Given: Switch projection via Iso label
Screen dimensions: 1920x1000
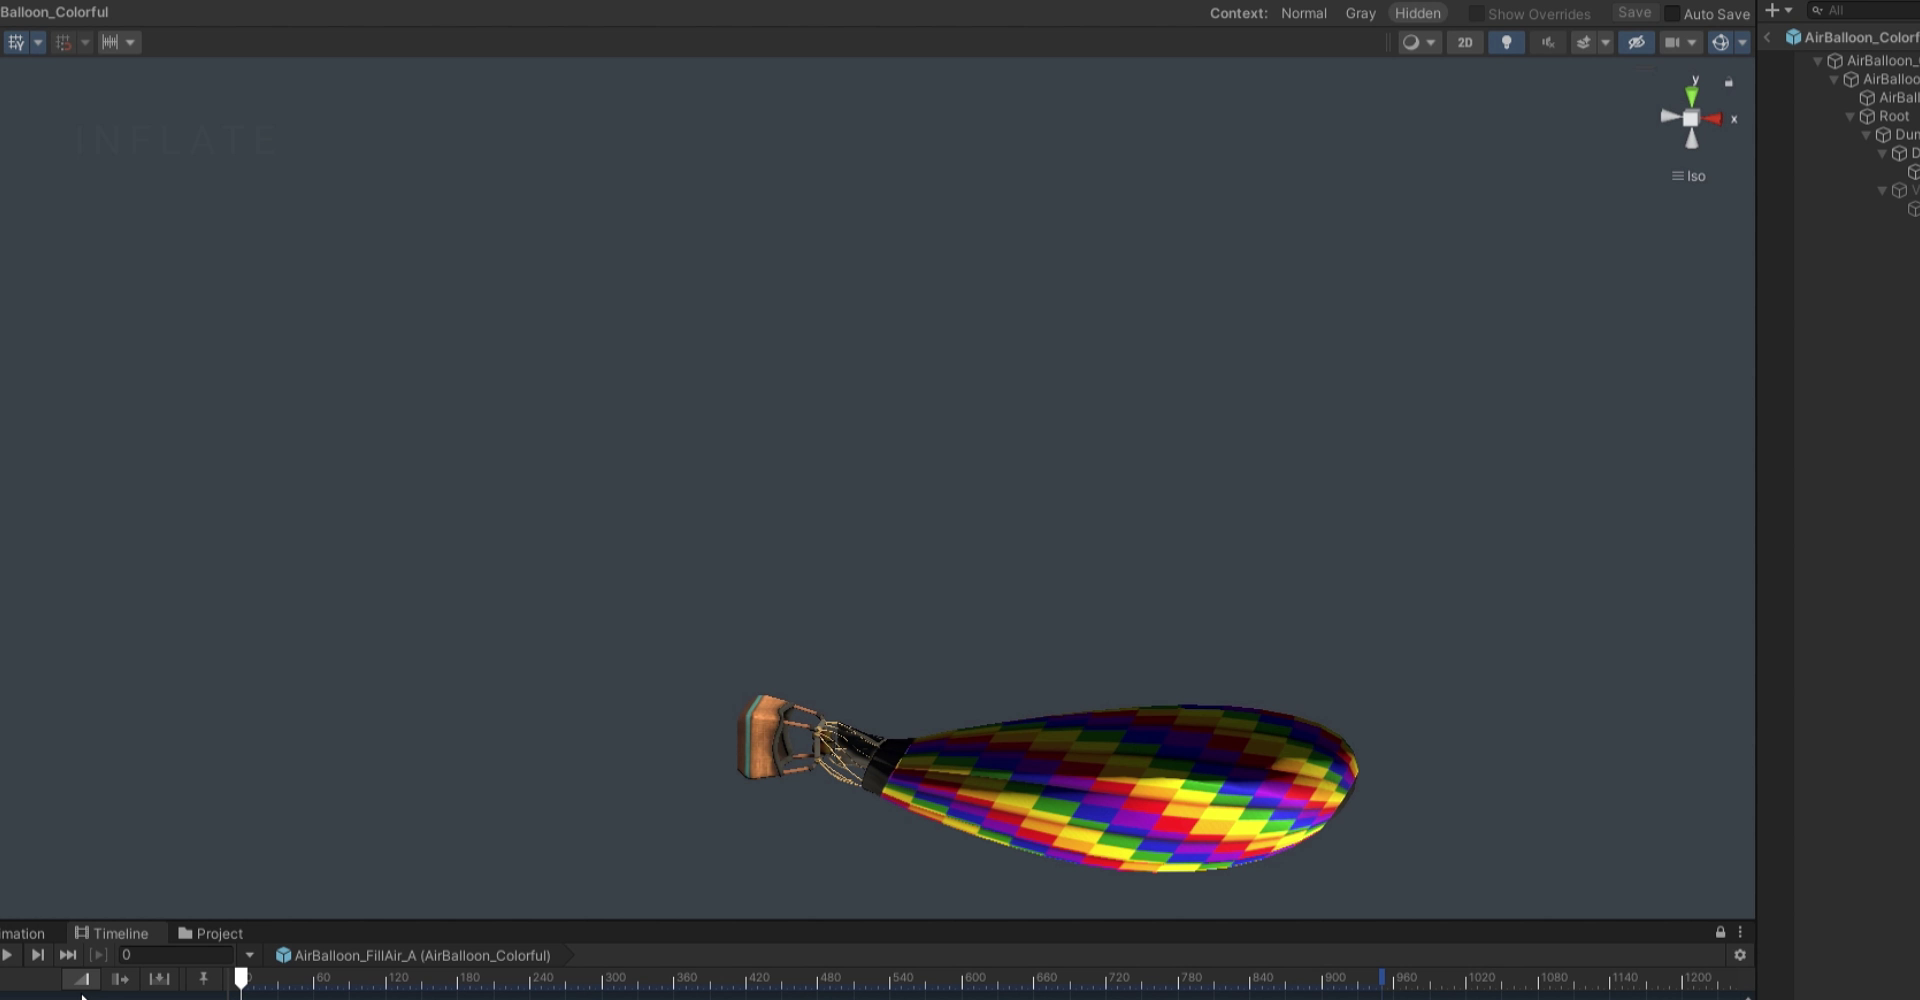Looking at the screenshot, I should [x=1689, y=176].
